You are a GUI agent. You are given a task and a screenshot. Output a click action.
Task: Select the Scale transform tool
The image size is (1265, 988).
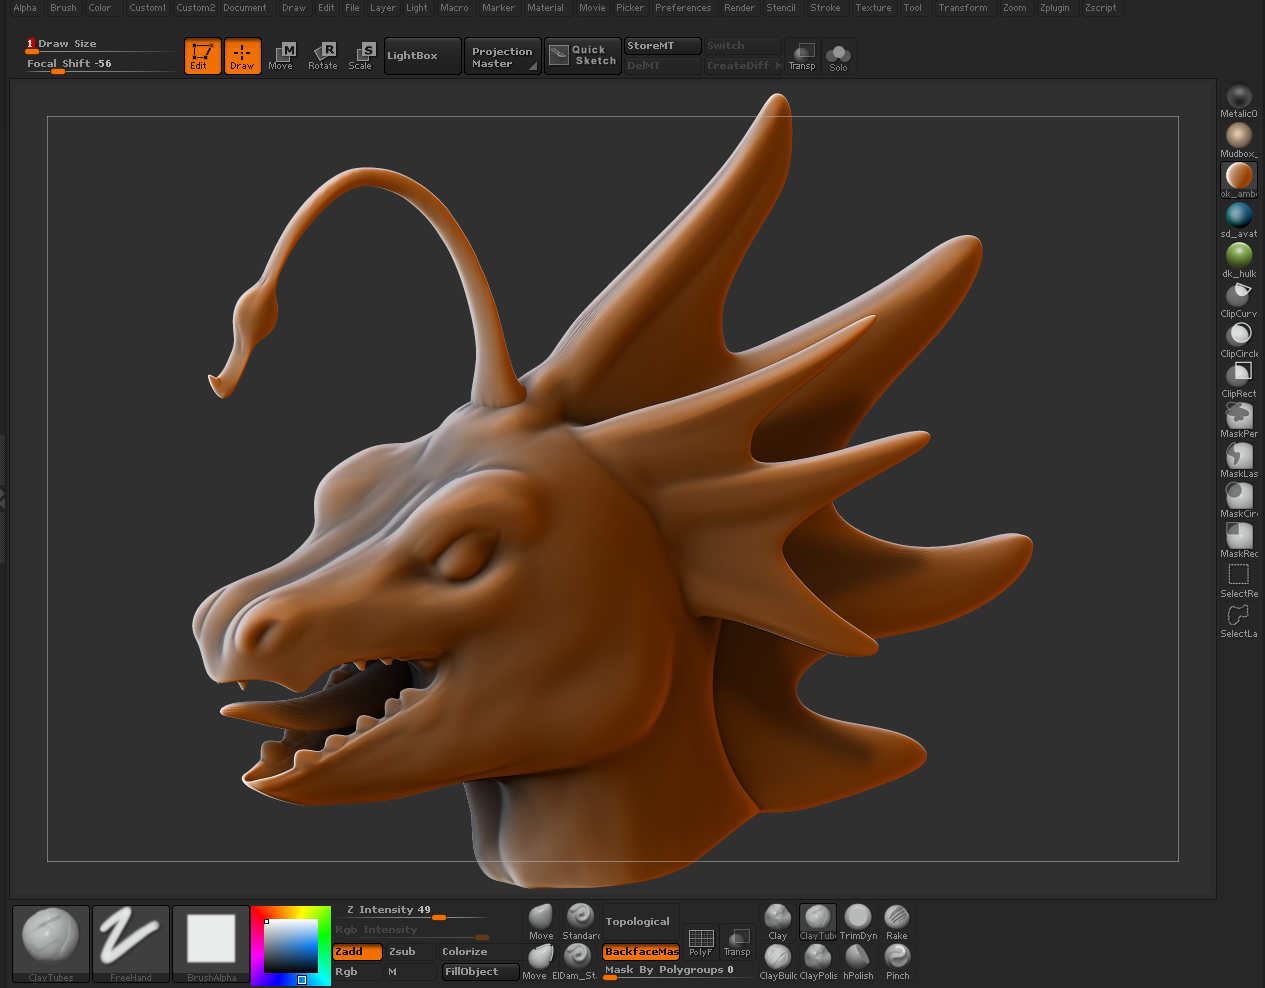(x=361, y=56)
